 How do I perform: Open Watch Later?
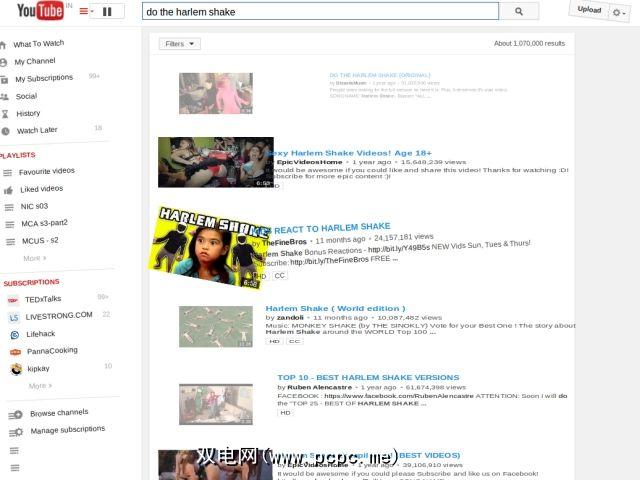tap(37, 130)
